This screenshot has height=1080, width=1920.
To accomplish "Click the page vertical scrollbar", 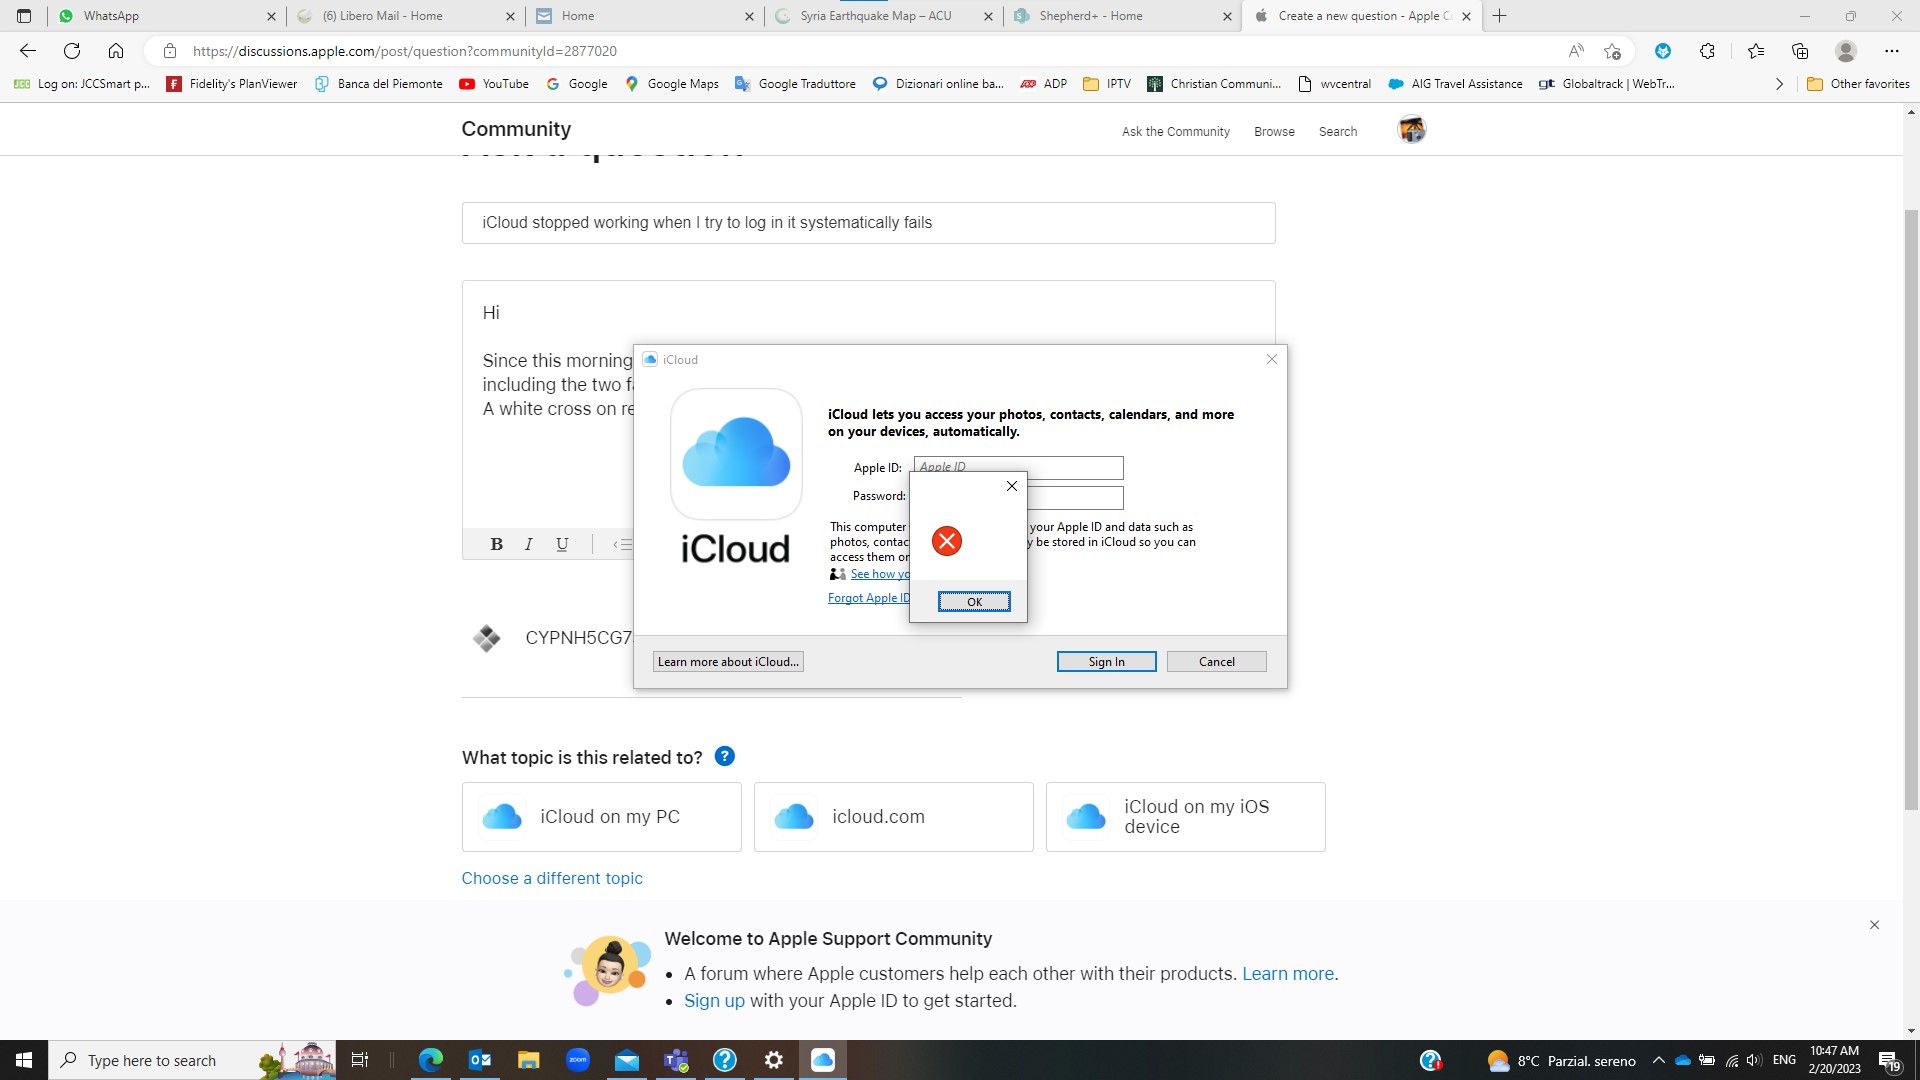I will [x=1911, y=500].
